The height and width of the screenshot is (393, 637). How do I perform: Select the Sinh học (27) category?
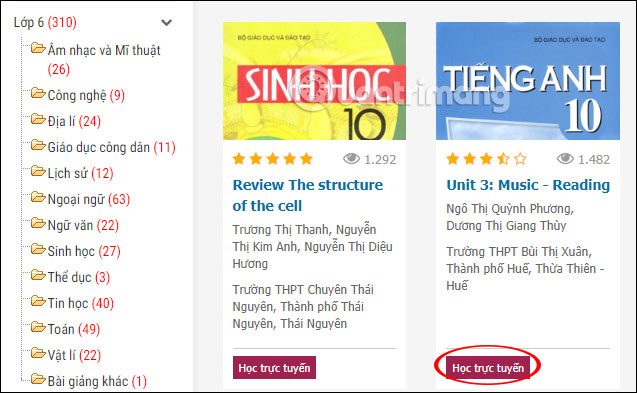[x=84, y=251]
